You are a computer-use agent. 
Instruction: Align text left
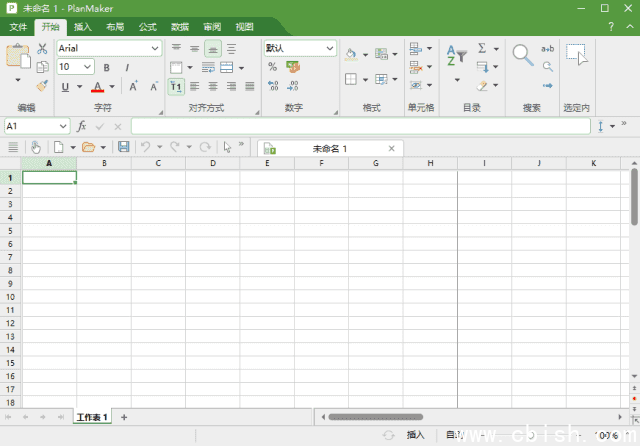click(195, 86)
